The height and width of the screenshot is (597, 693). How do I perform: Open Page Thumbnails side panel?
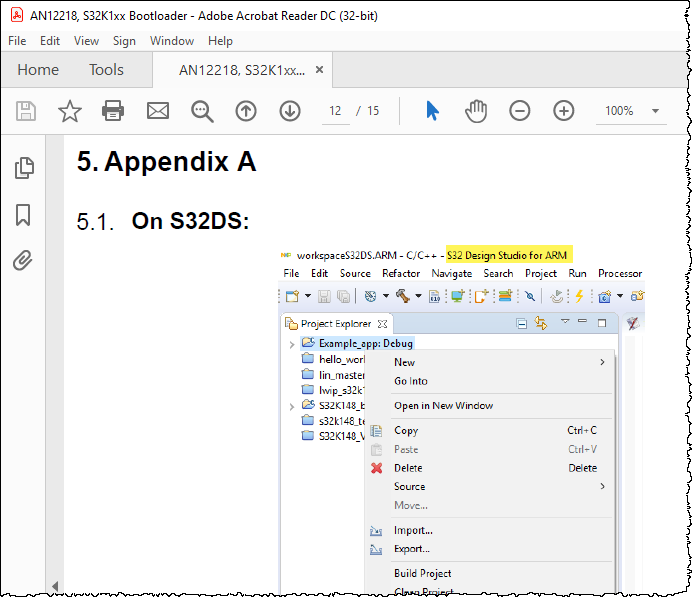(24, 168)
